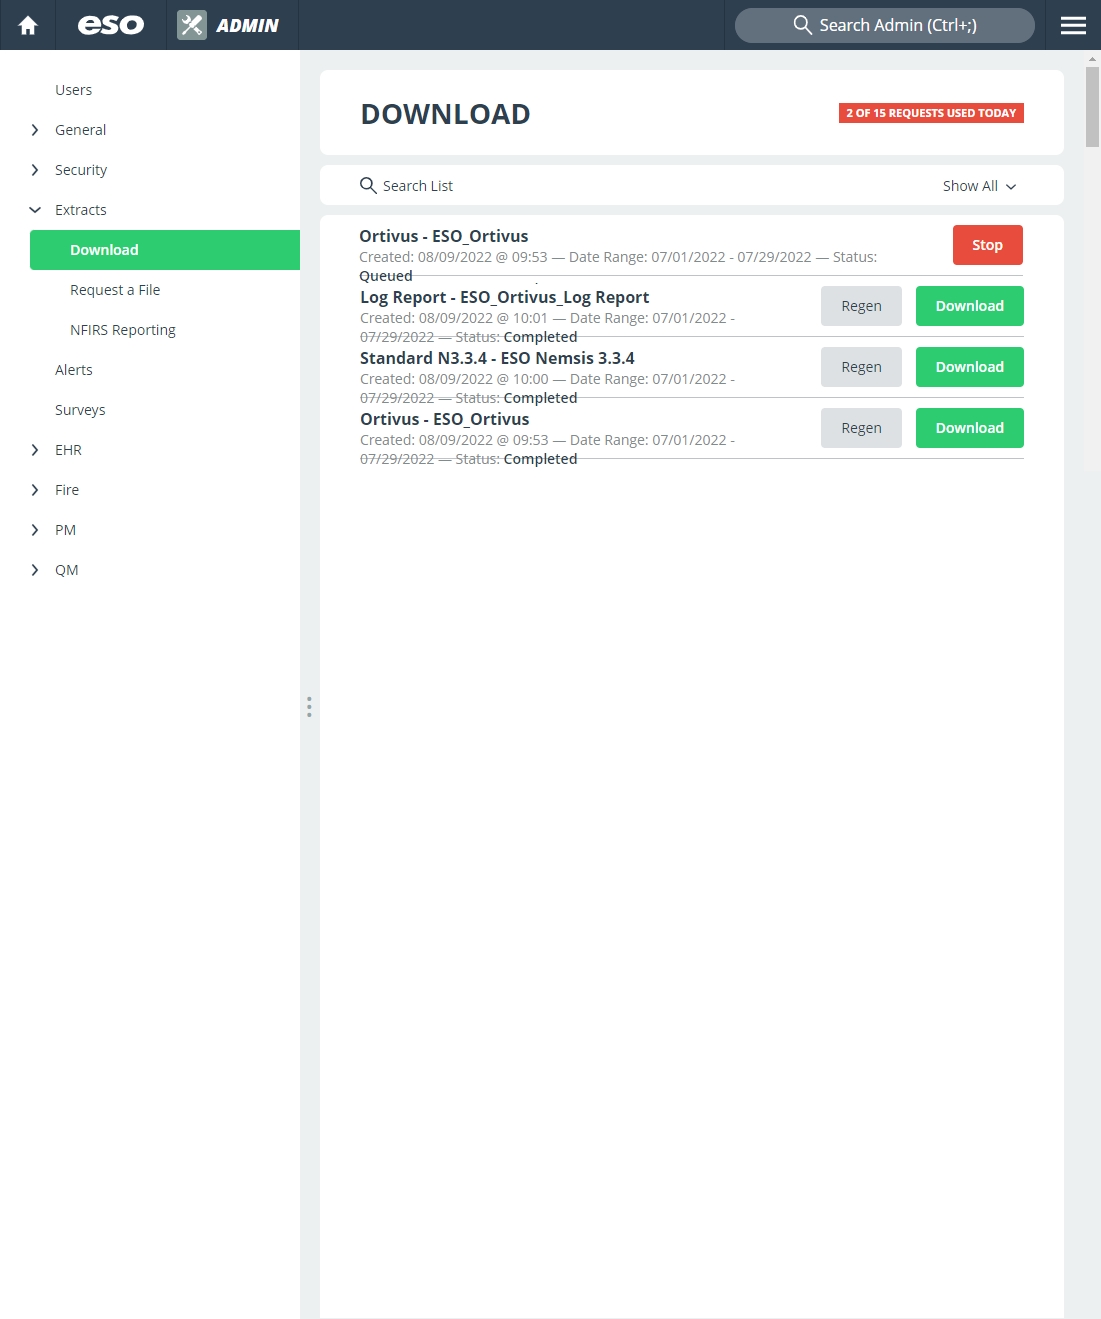1101x1319 pixels.
Task: Expand the QM section chevron
Action: tap(35, 570)
